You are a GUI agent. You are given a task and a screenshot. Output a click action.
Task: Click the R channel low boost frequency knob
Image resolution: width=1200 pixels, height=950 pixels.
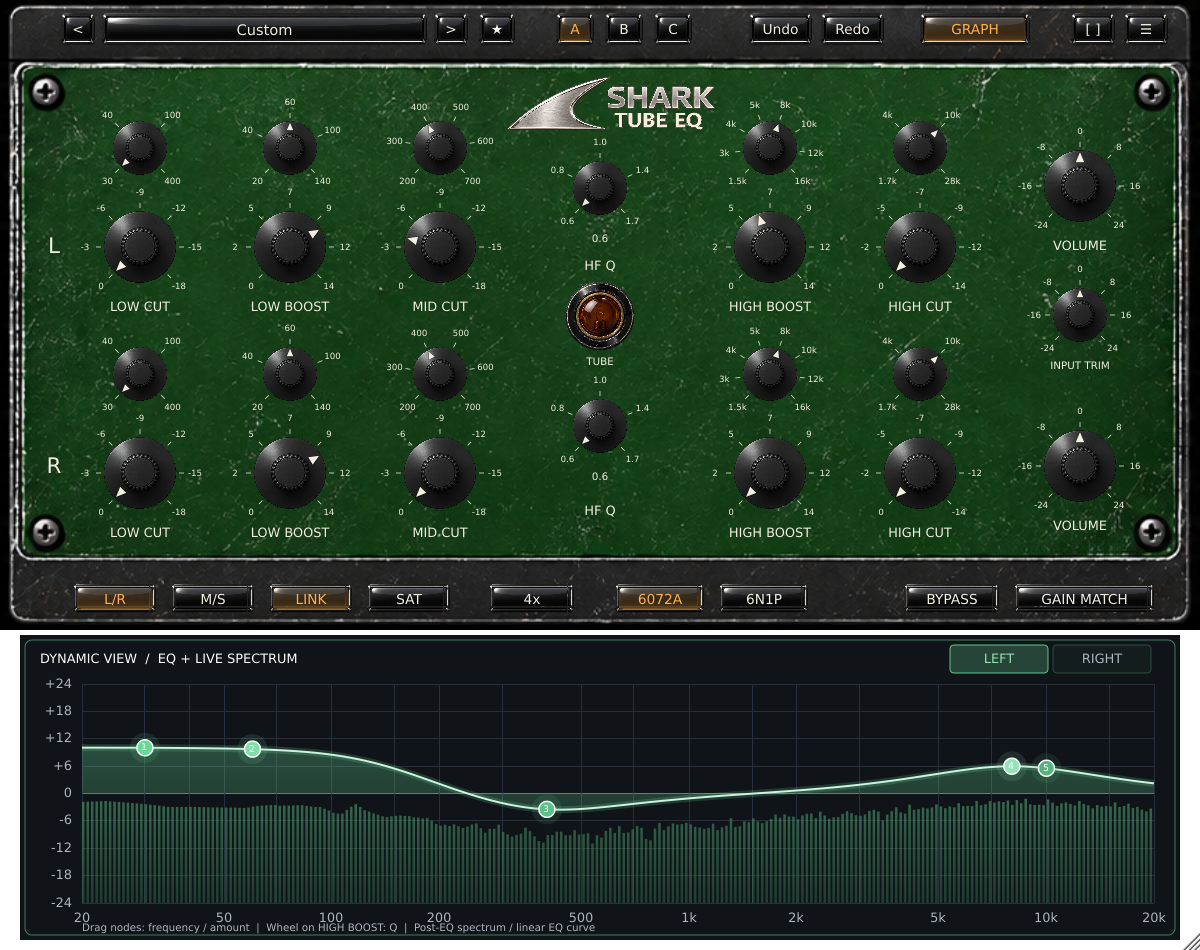290,374
